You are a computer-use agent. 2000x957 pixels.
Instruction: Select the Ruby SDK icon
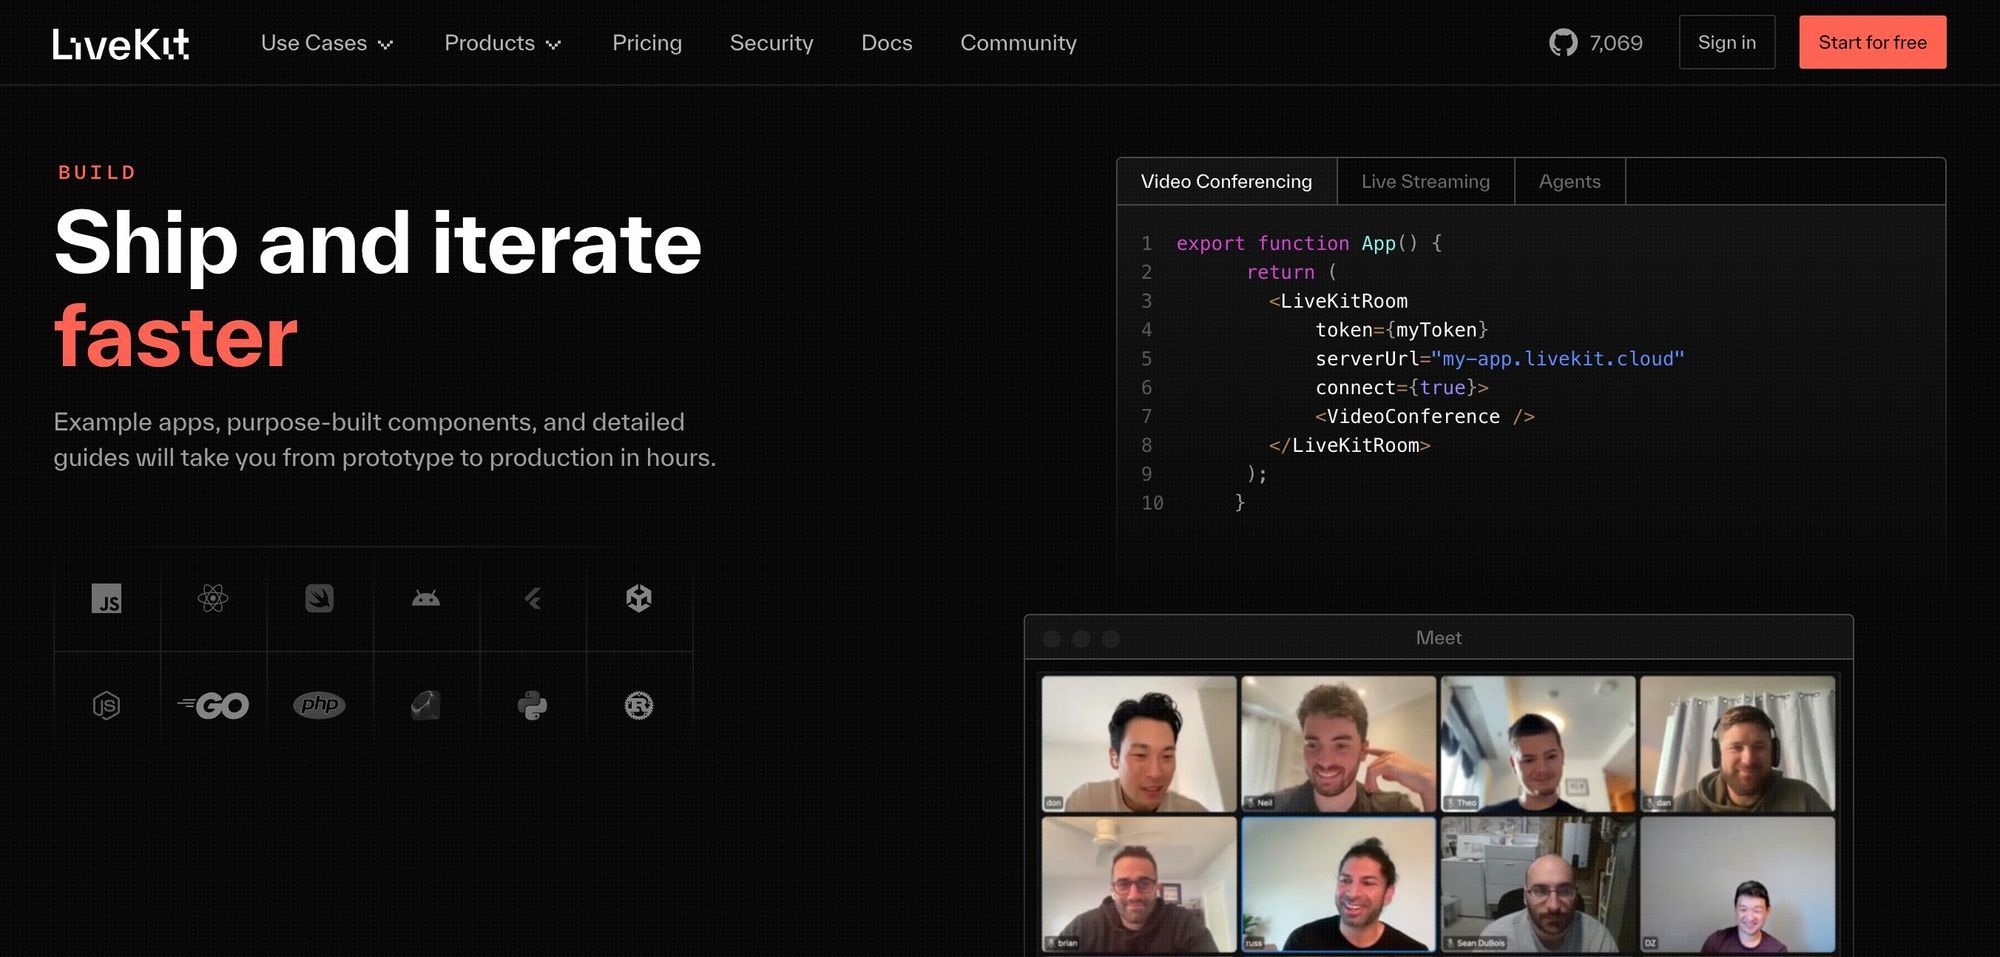pyautogui.click(x=426, y=706)
